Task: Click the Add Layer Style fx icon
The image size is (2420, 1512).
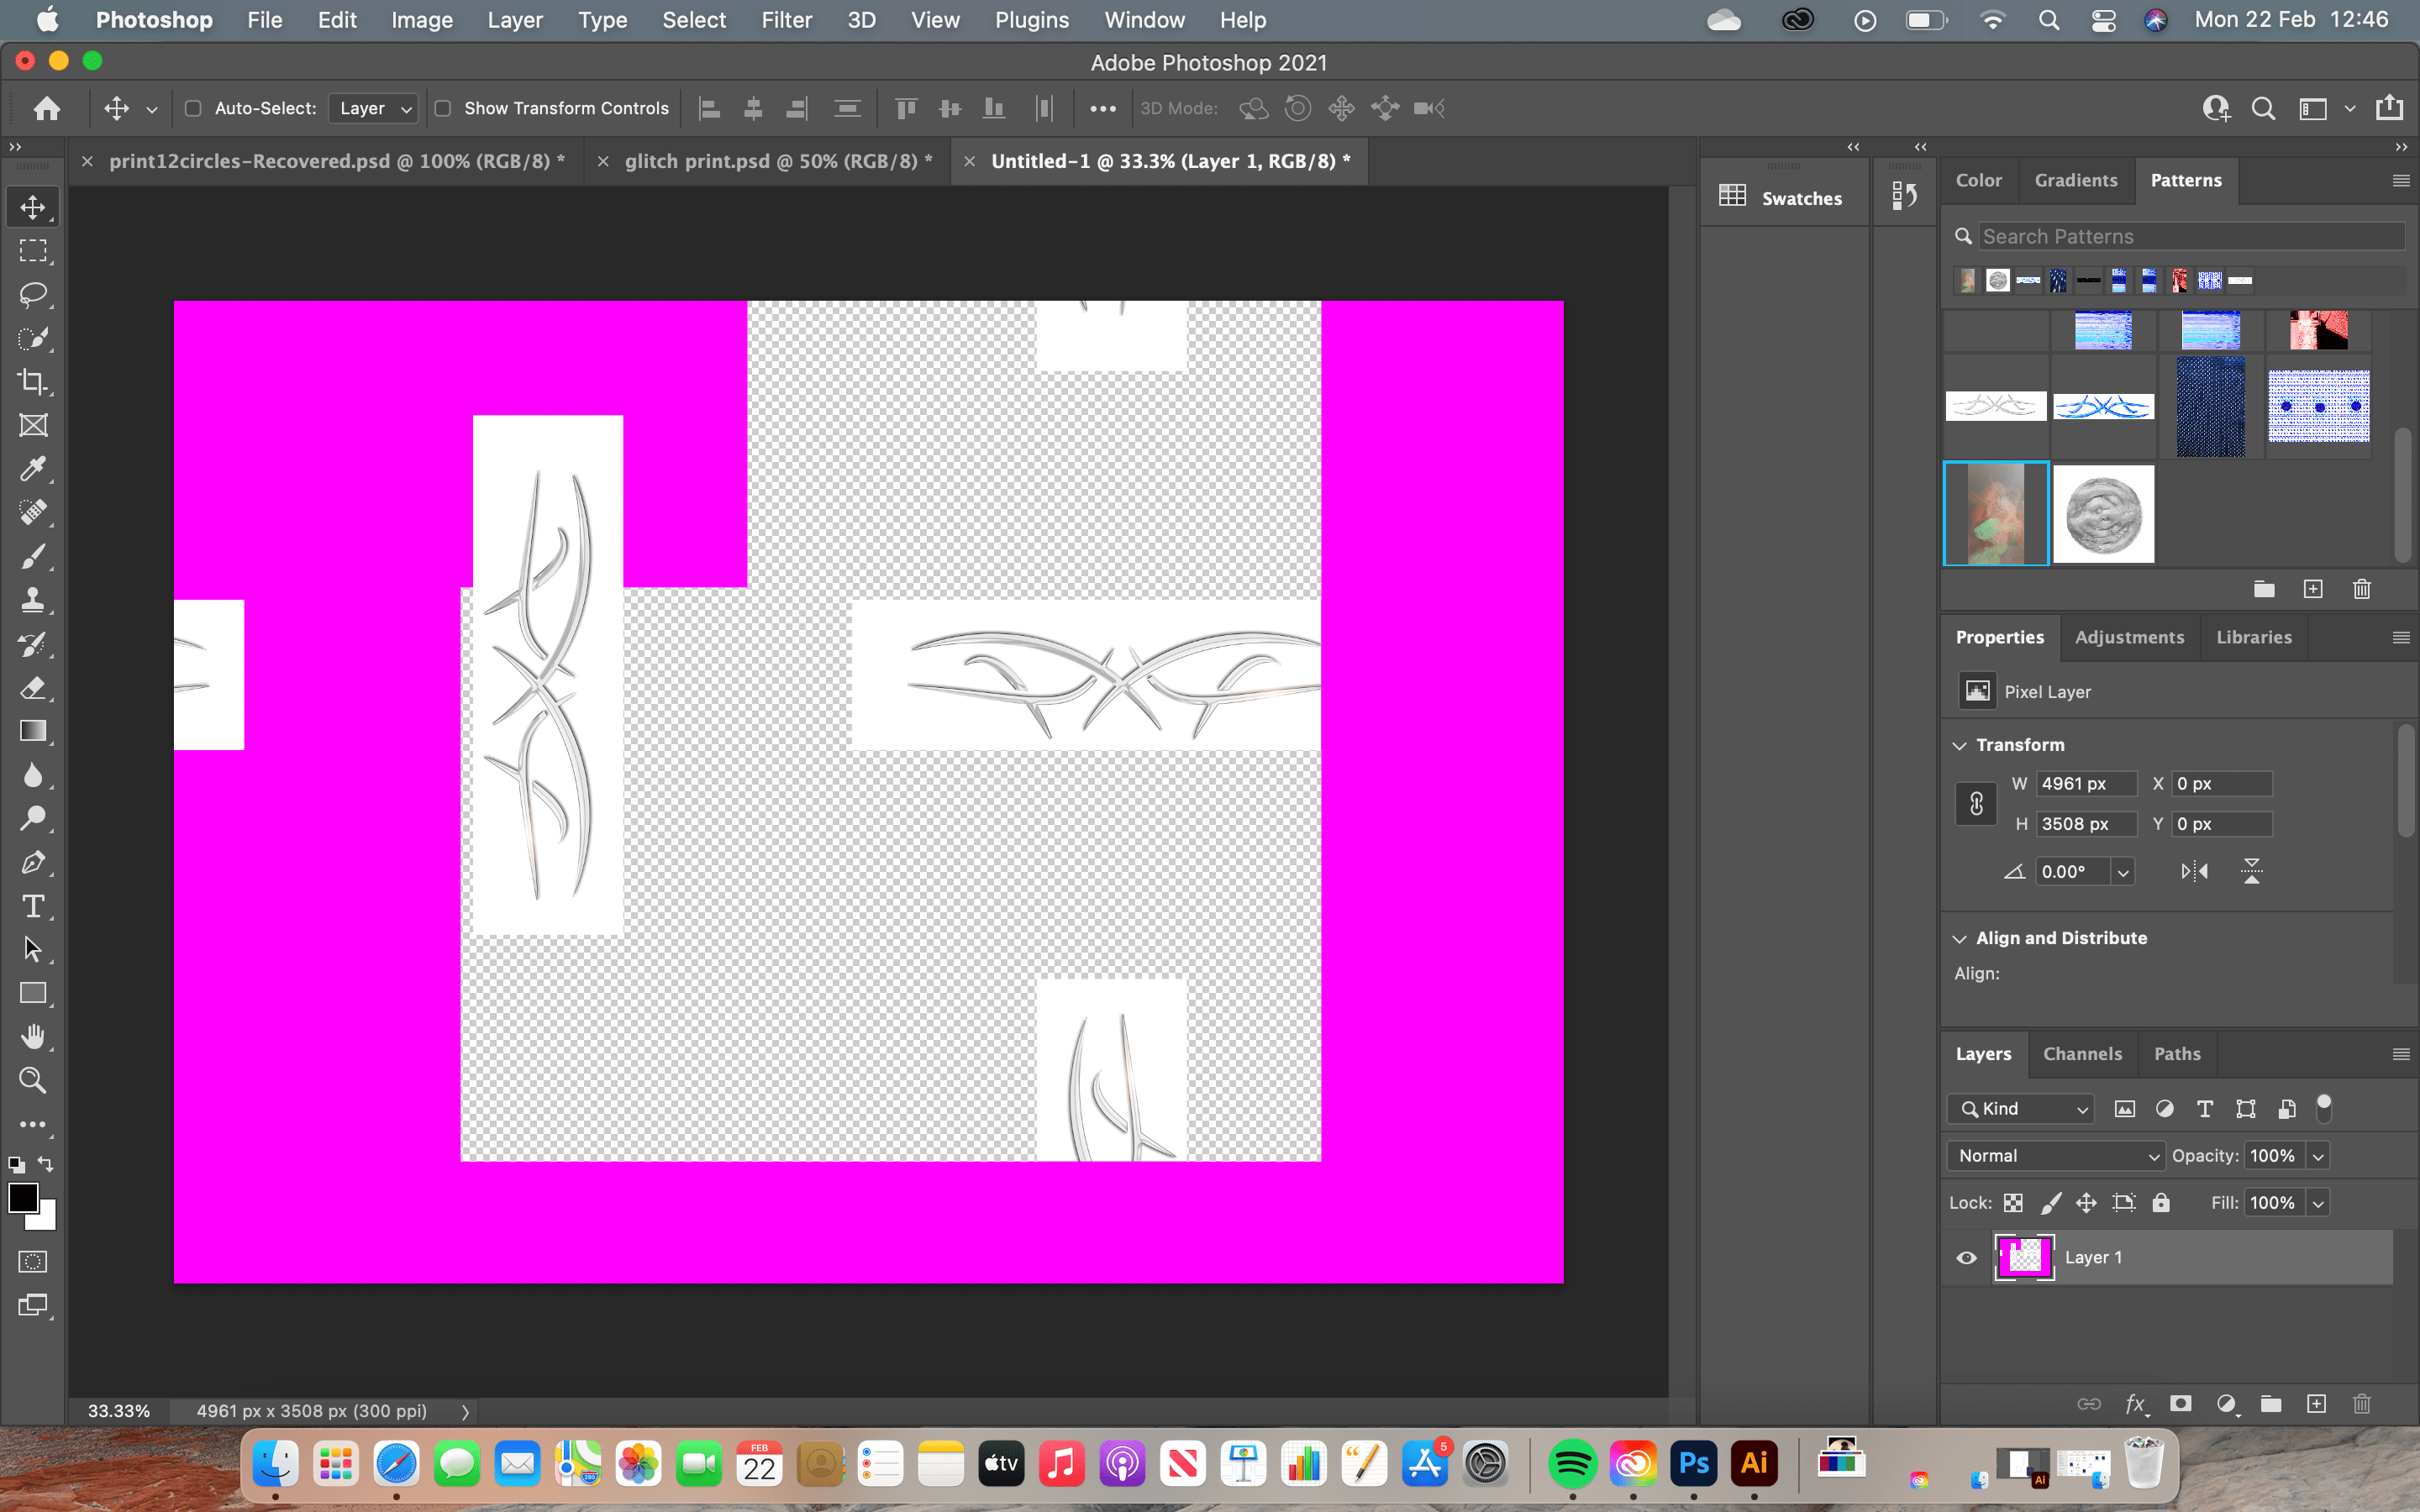Action: (2134, 1404)
